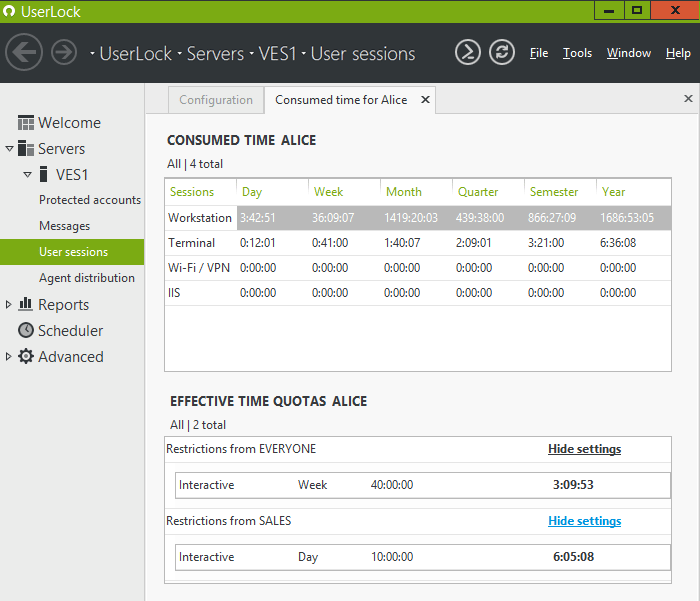Click the refresh icon in header
This screenshot has width=700, height=601.
(502, 52)
